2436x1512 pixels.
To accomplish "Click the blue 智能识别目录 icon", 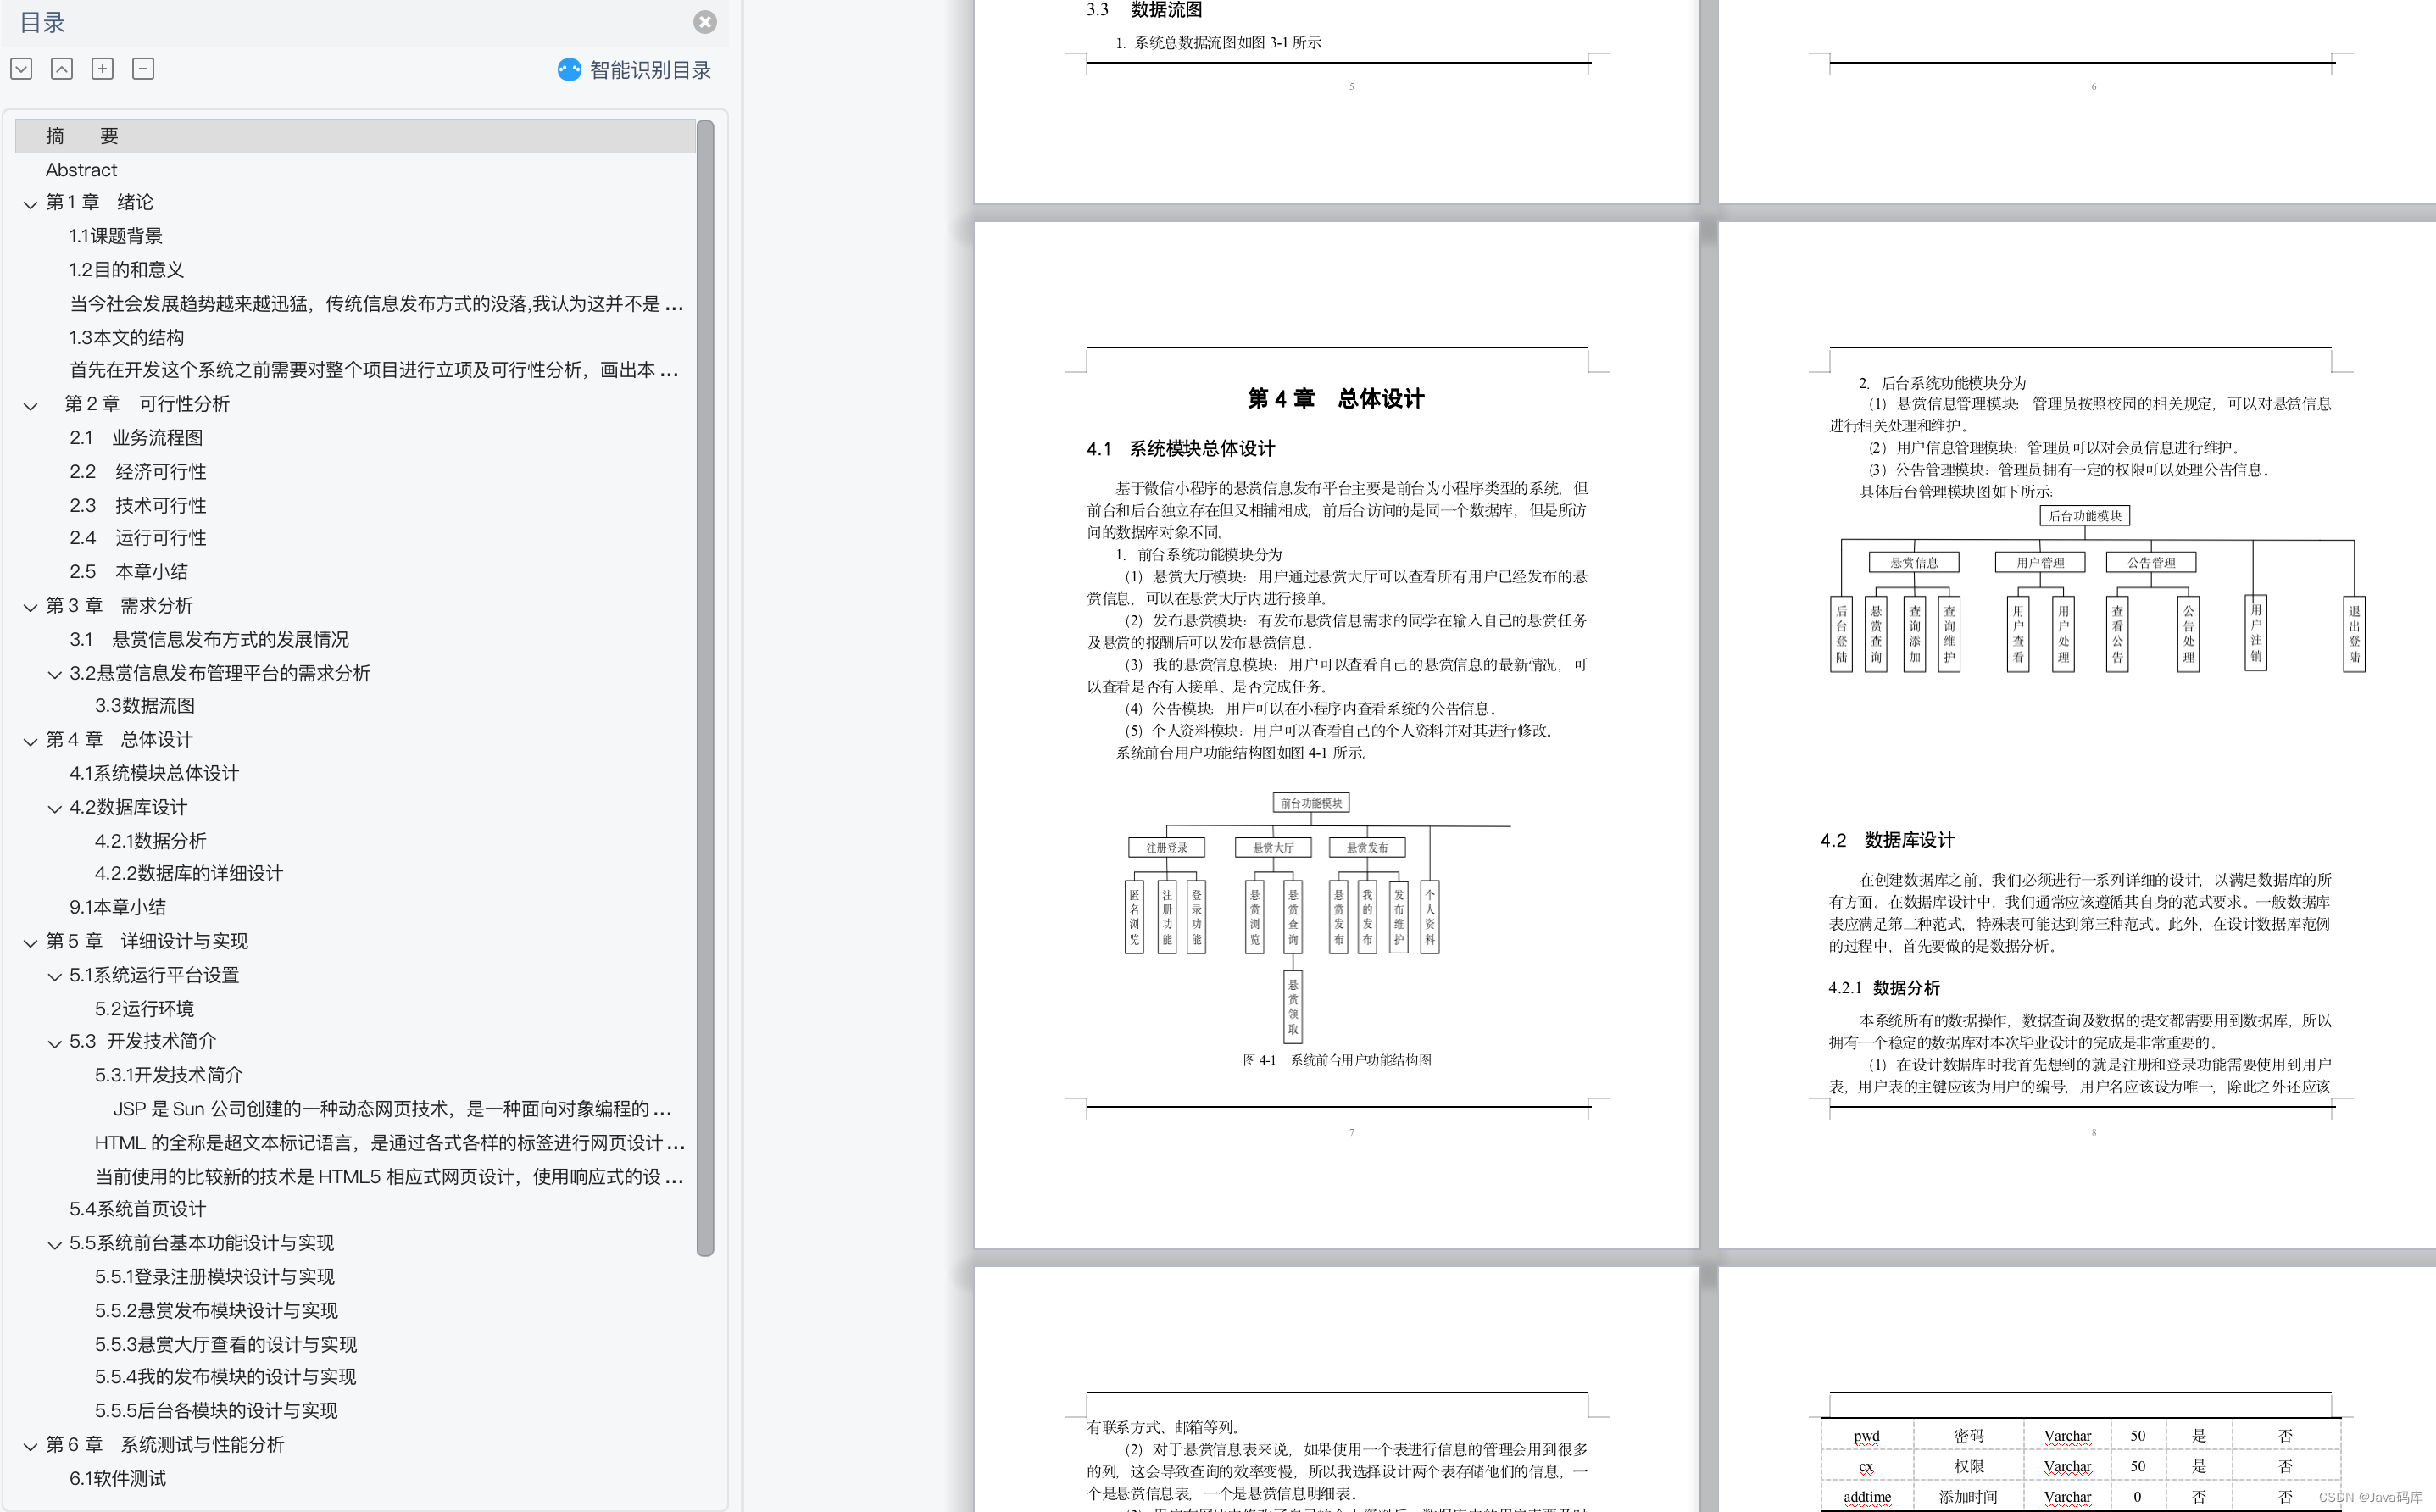I will point(569,69).
